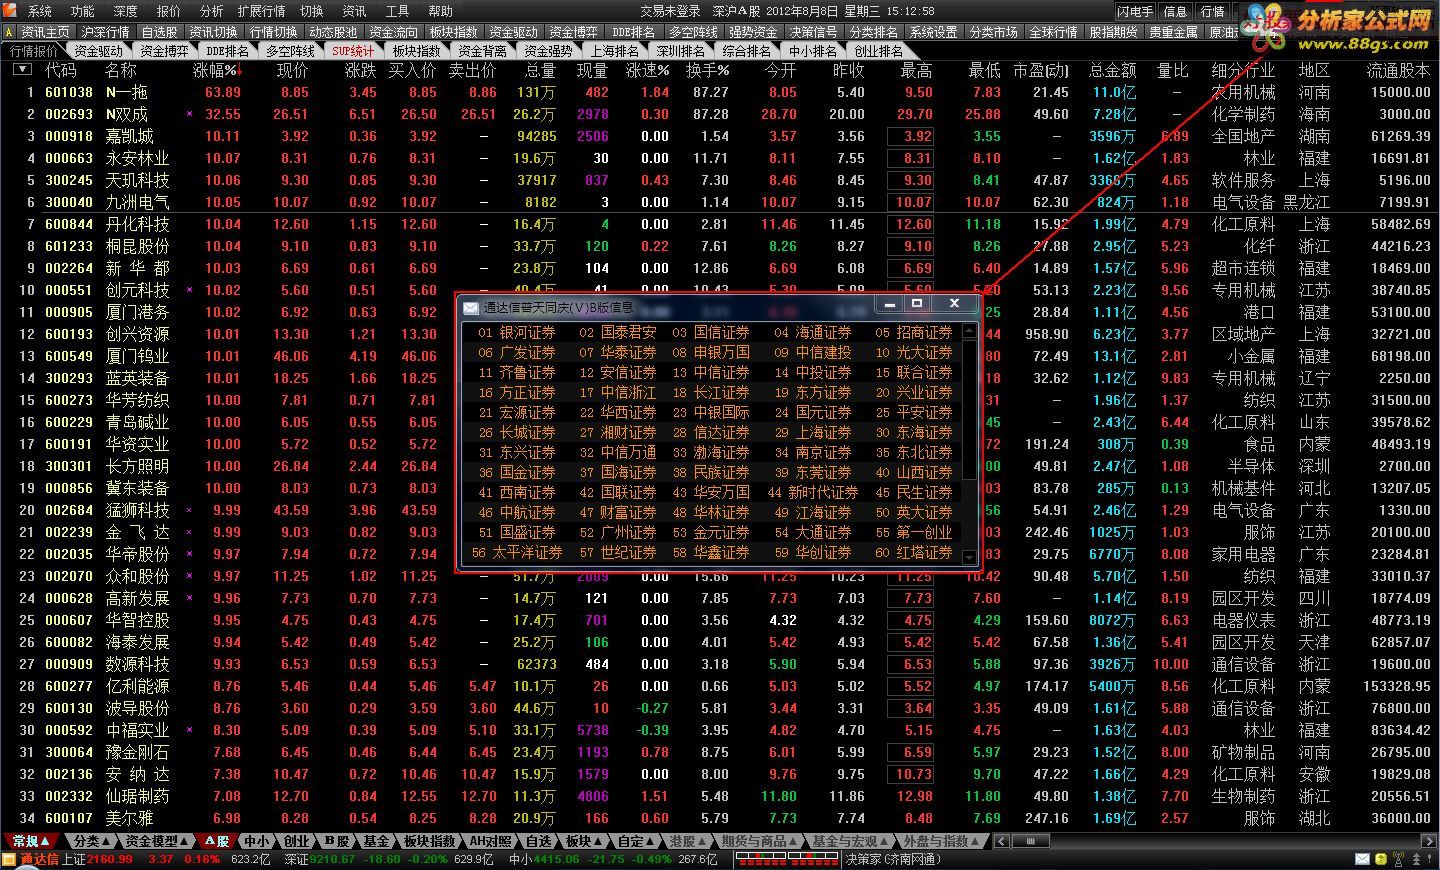Click 决策家(济南网通) server status text

[x=893, y=859]
